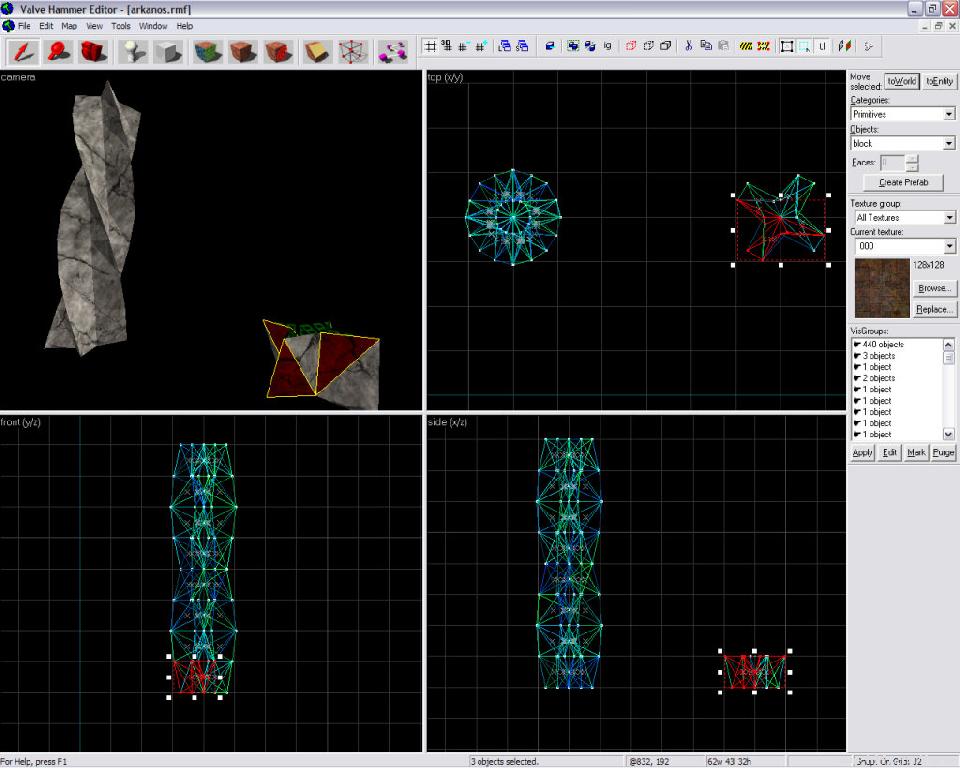960x768 pixels.
Task: Click the scissors Cut icon
Action: tap(688, 46)
